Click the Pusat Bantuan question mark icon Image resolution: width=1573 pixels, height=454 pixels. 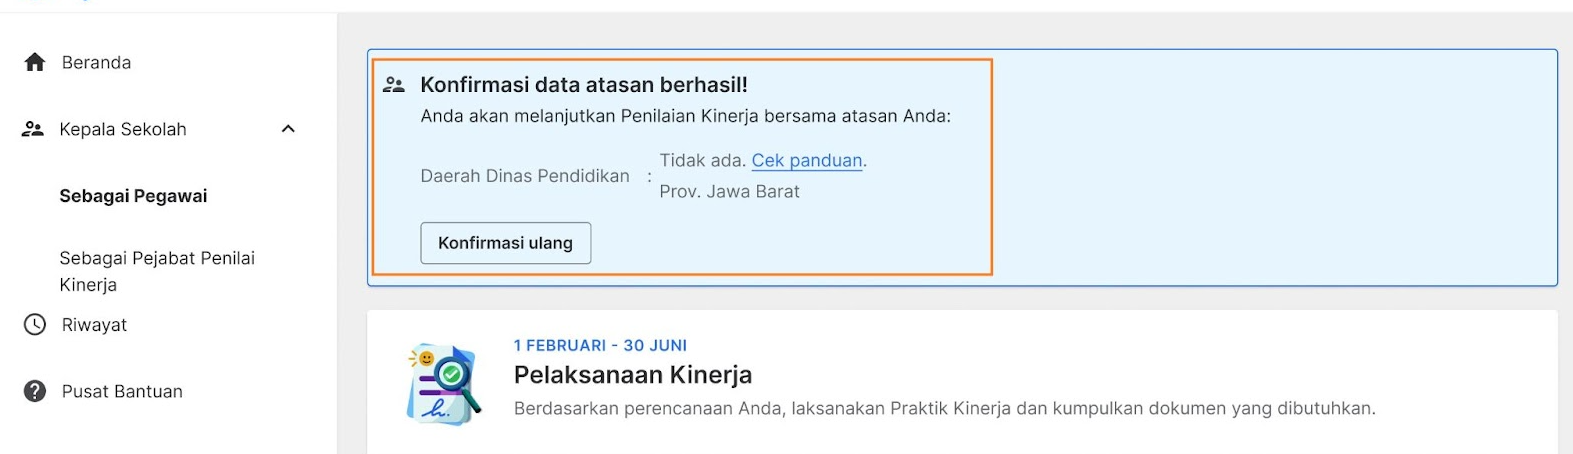point(35,391)
